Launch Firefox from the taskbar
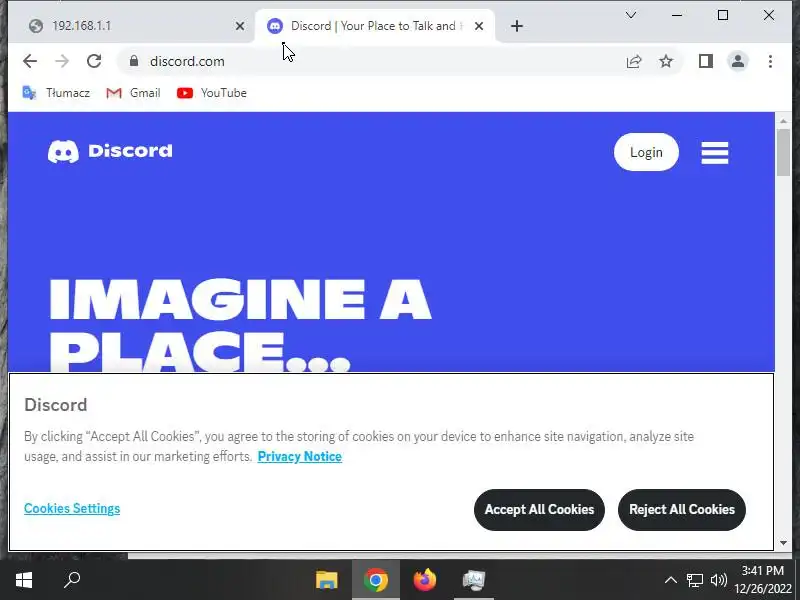Viewport: 800px width, 600px height. click(x=425, y=580)
